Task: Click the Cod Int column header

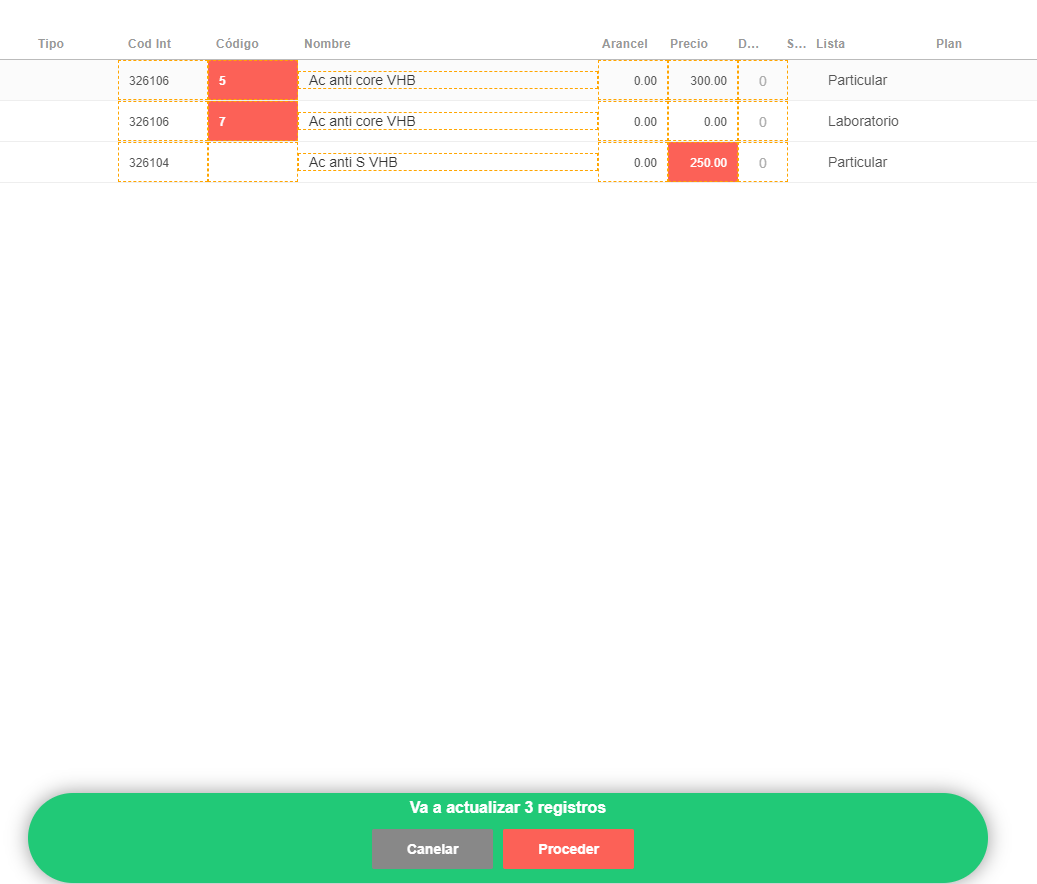Action: click(x=149, y=44)
